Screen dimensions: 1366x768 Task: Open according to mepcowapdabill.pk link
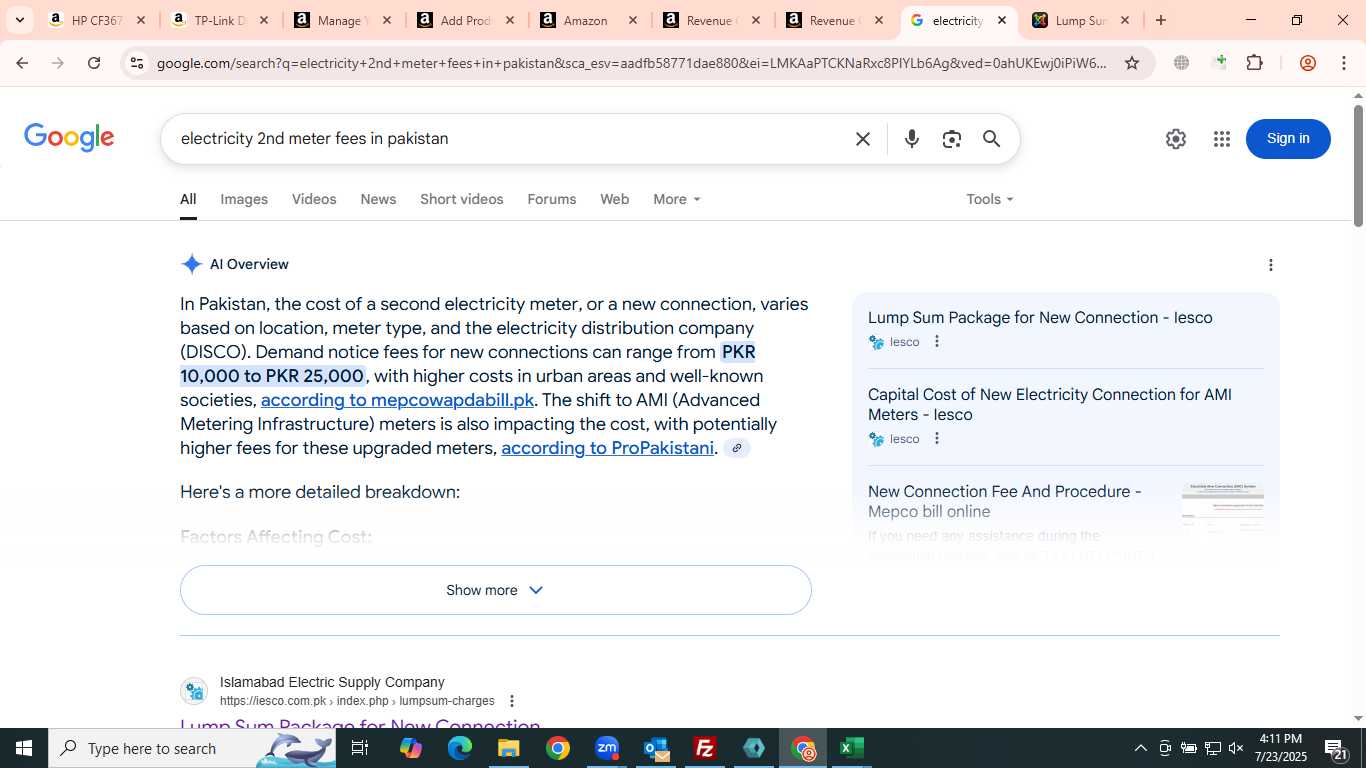tap(397, 400)
